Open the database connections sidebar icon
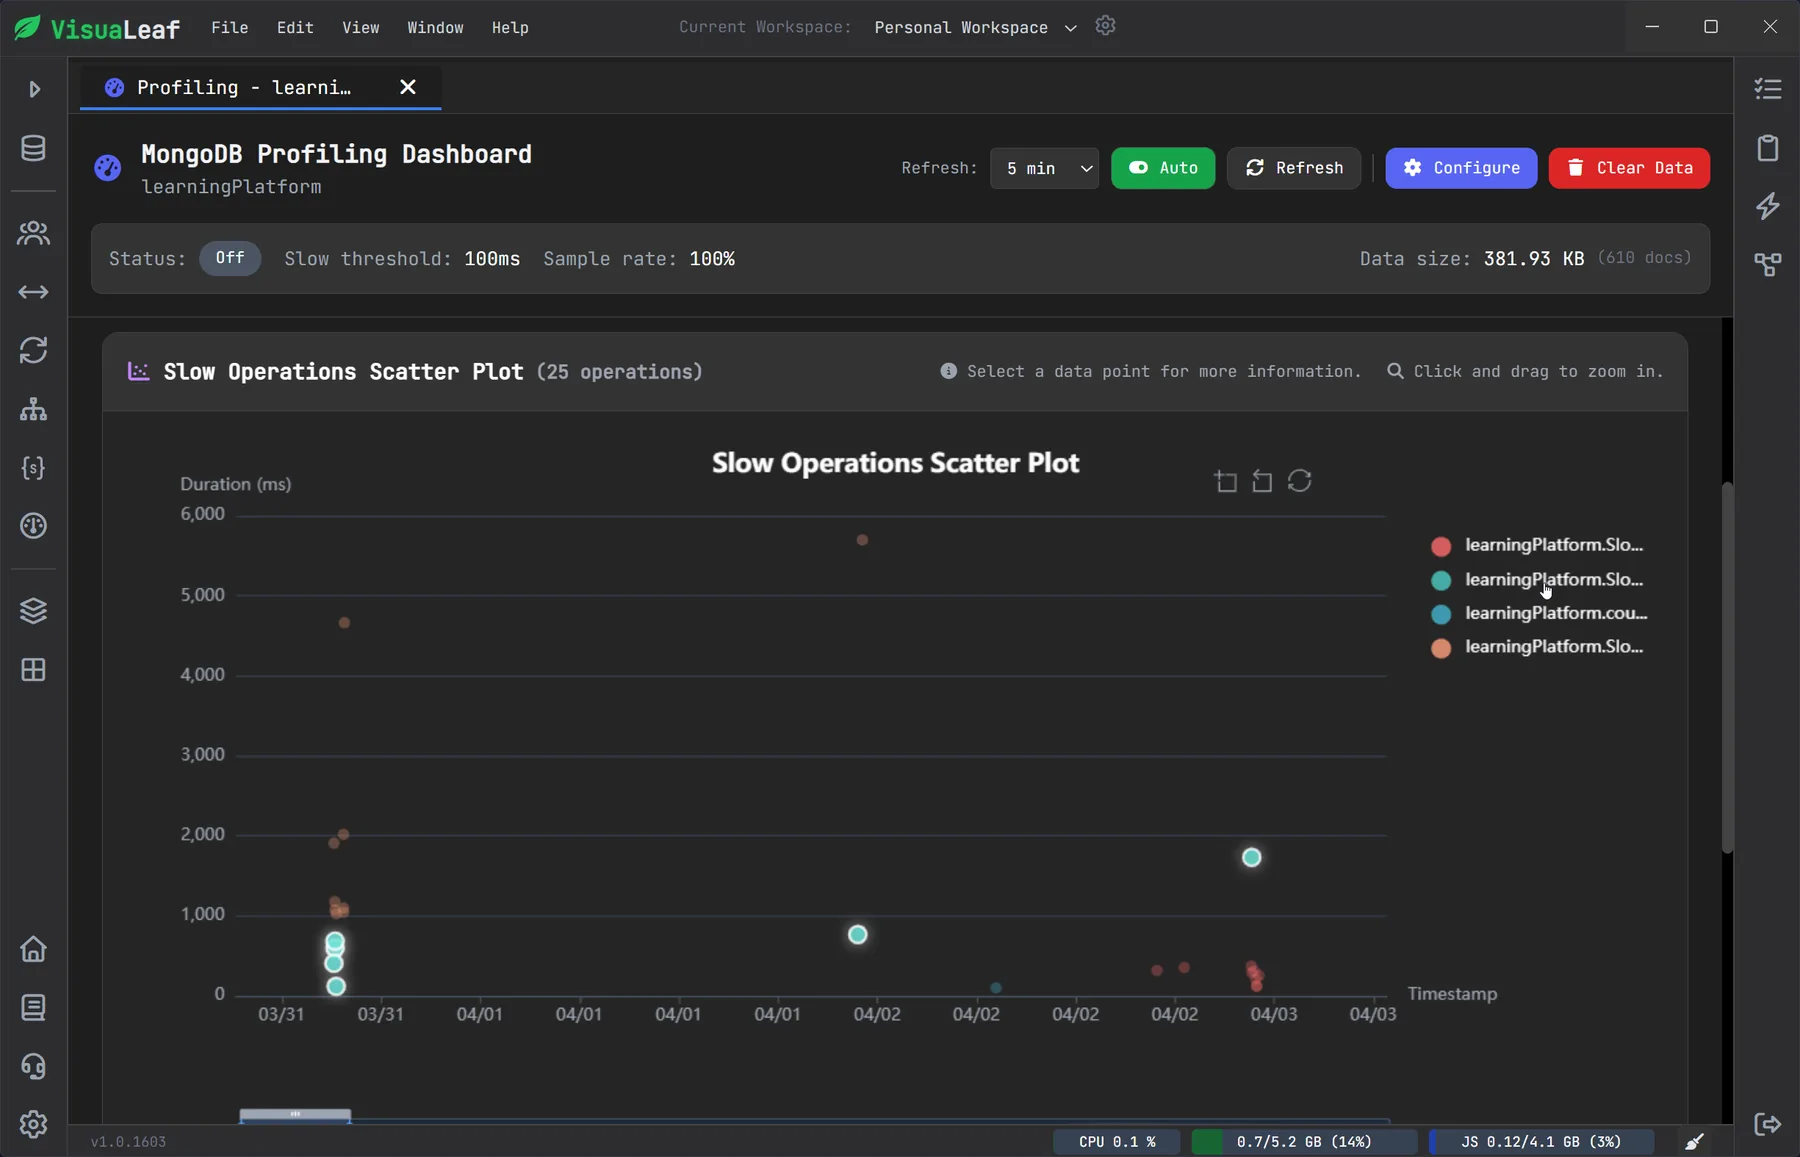The image size is (1800, 1157). pos(34,148)
